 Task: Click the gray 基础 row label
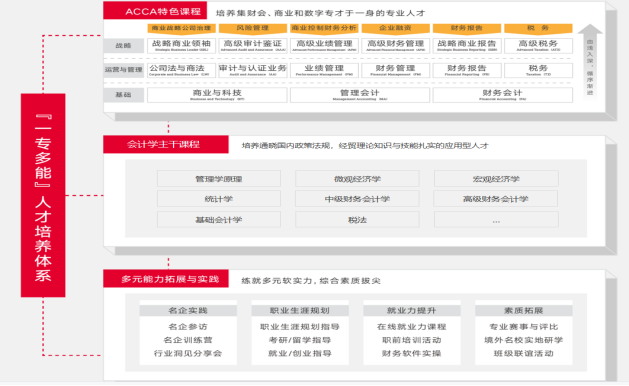click(124, 95)
